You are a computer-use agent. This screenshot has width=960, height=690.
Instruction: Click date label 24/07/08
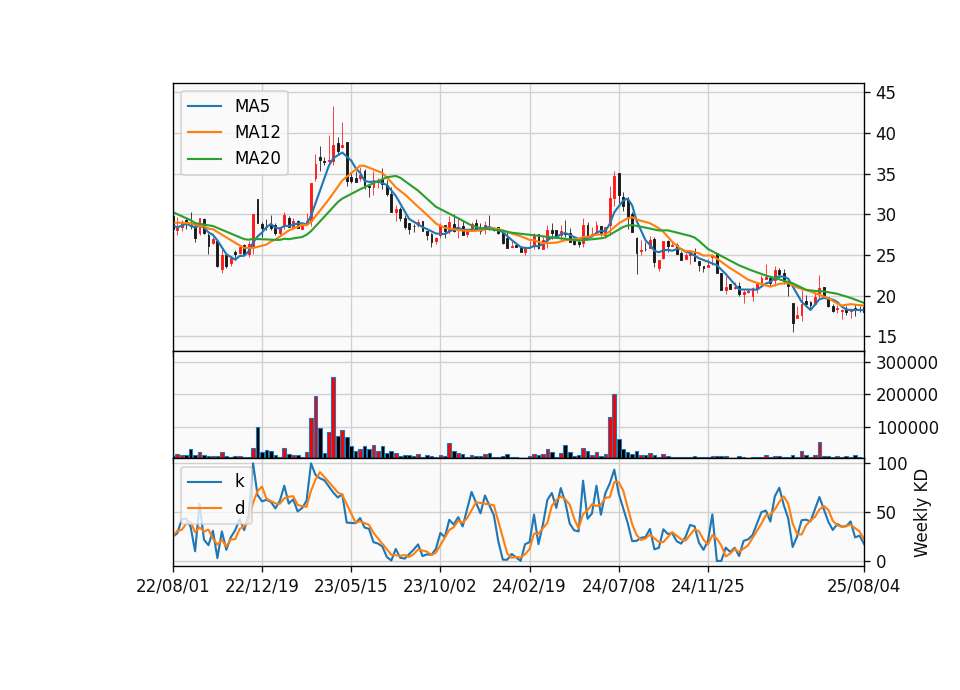618,586
